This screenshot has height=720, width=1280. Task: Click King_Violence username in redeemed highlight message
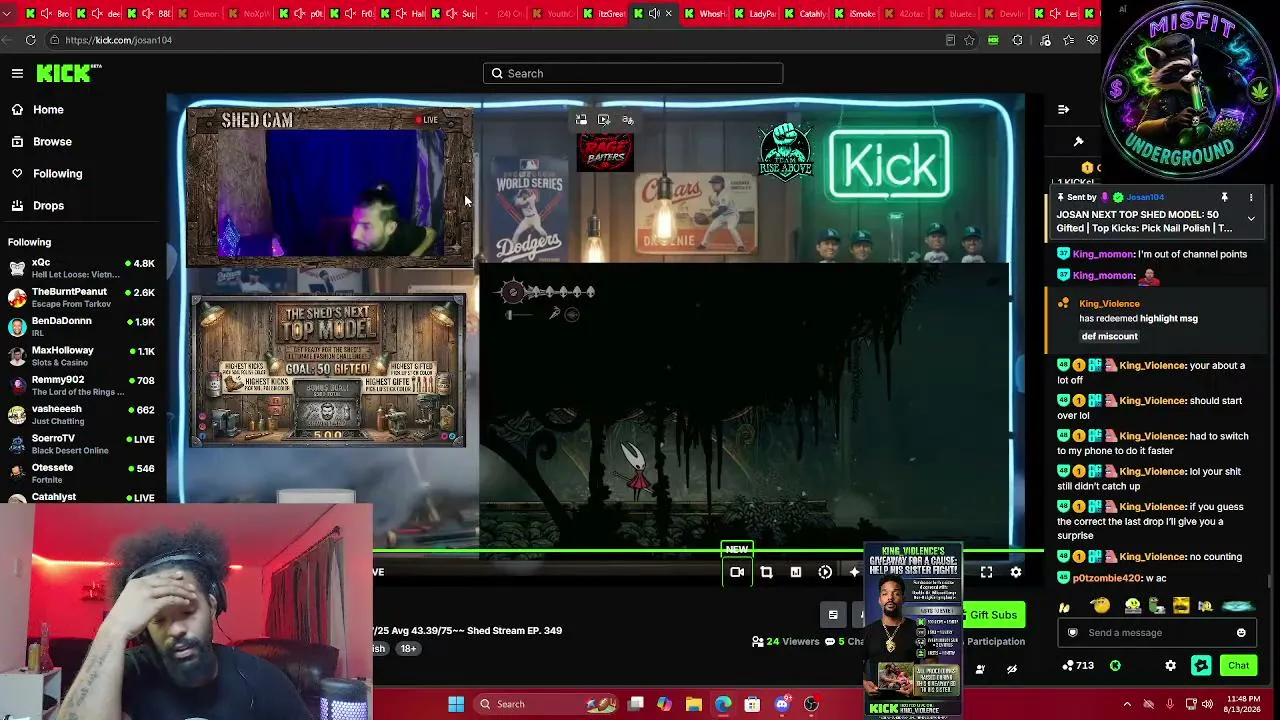(x=1109, y=304)
